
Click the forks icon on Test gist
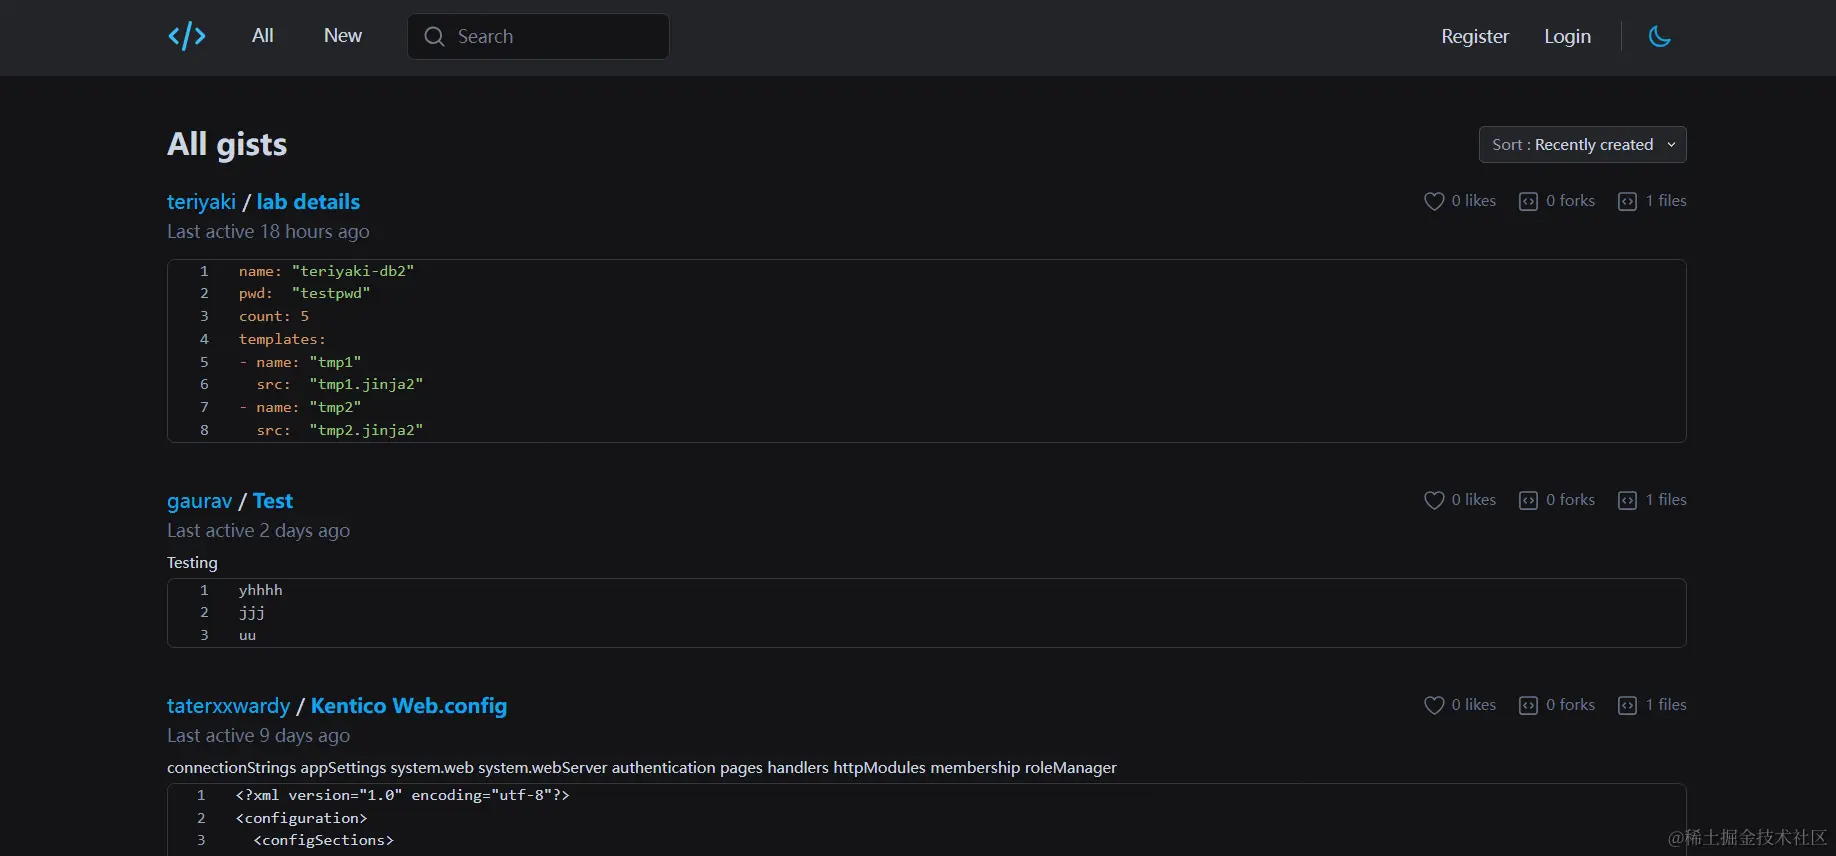pyautogui.click(x=1528, y=500)
